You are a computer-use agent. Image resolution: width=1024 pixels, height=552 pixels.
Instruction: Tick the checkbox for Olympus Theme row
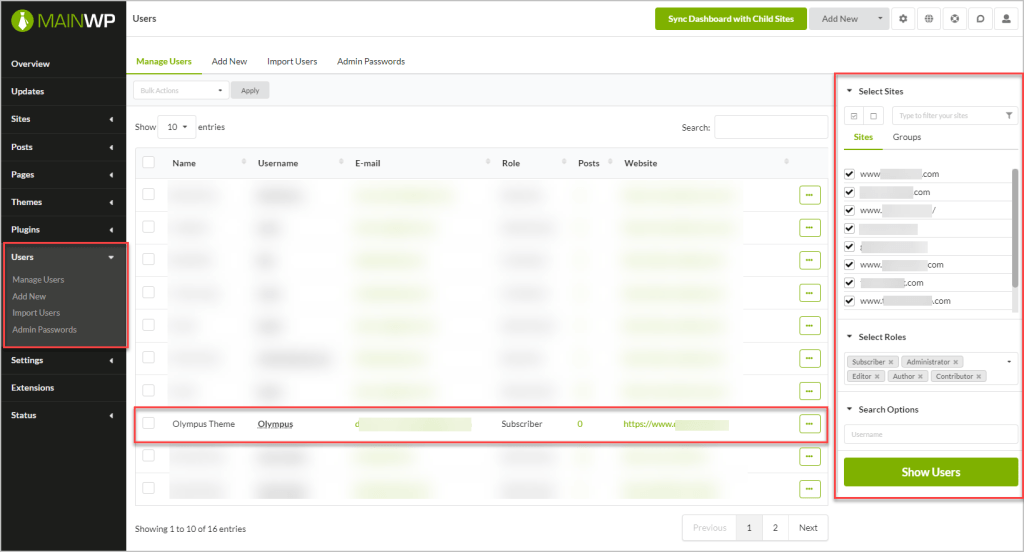149,423
